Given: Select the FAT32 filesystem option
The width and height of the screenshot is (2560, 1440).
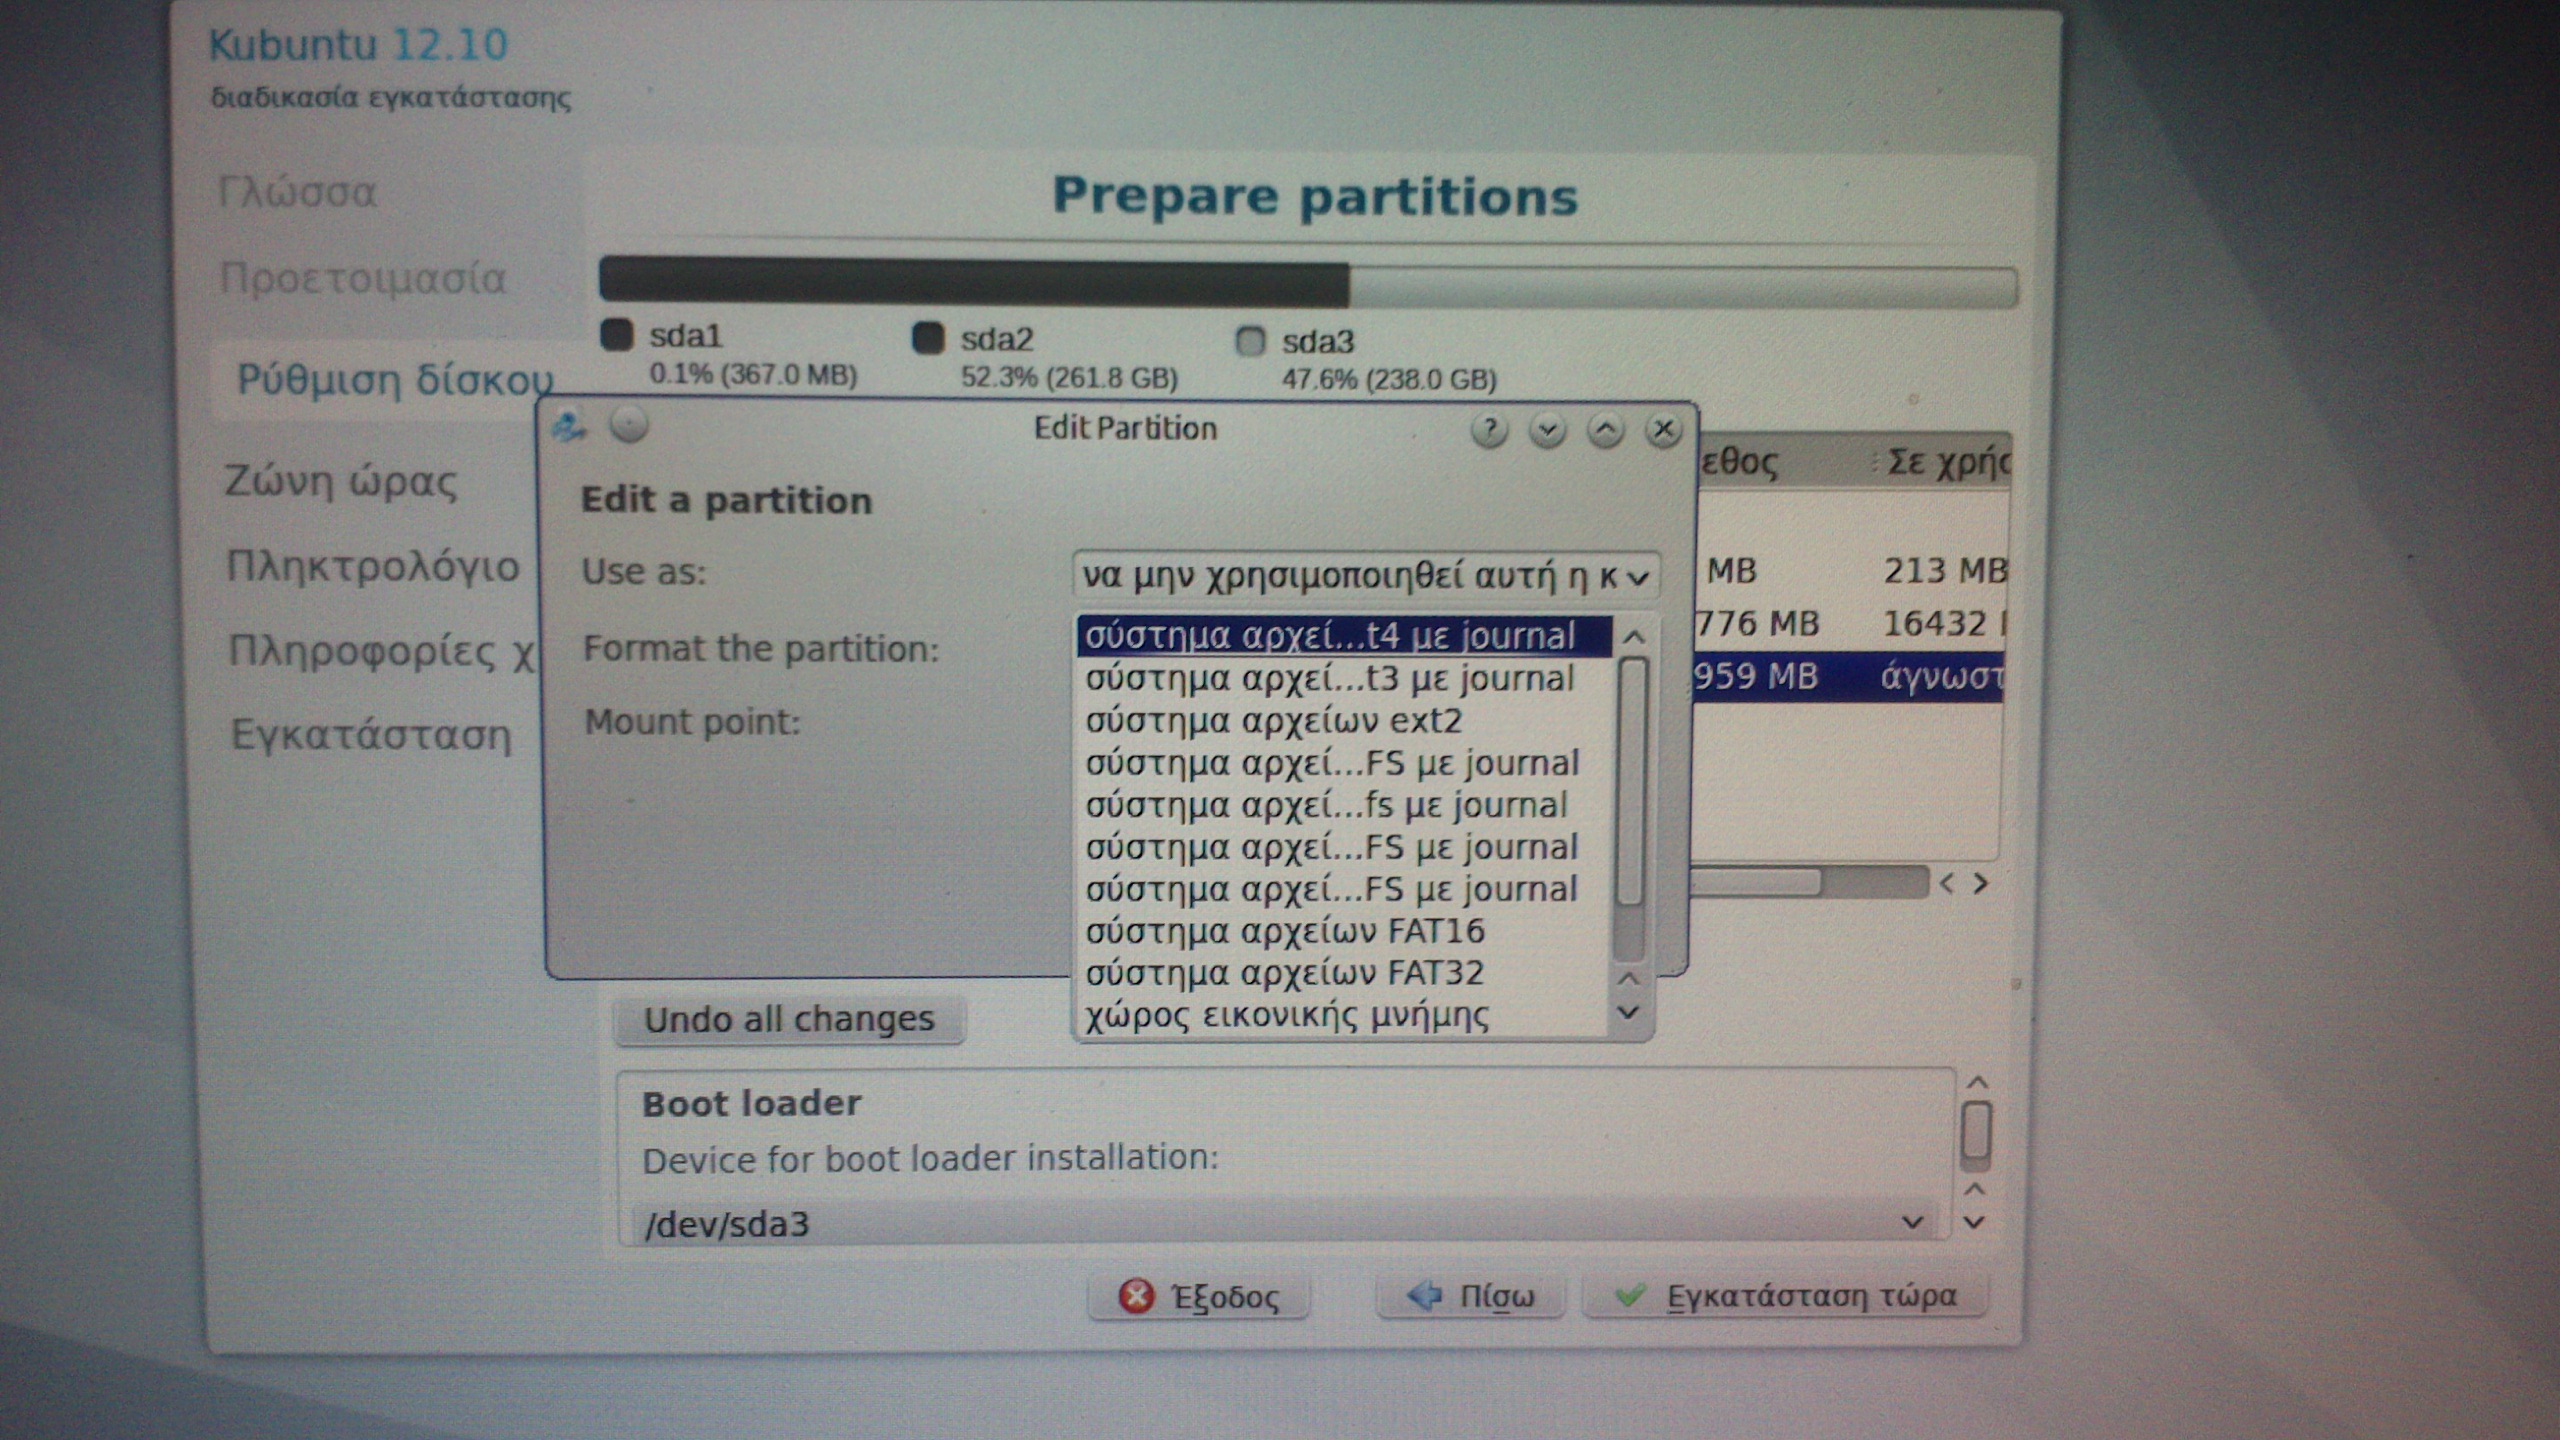Looking at the screenshot, I should pyautogui.click(x=1284, y=973).
